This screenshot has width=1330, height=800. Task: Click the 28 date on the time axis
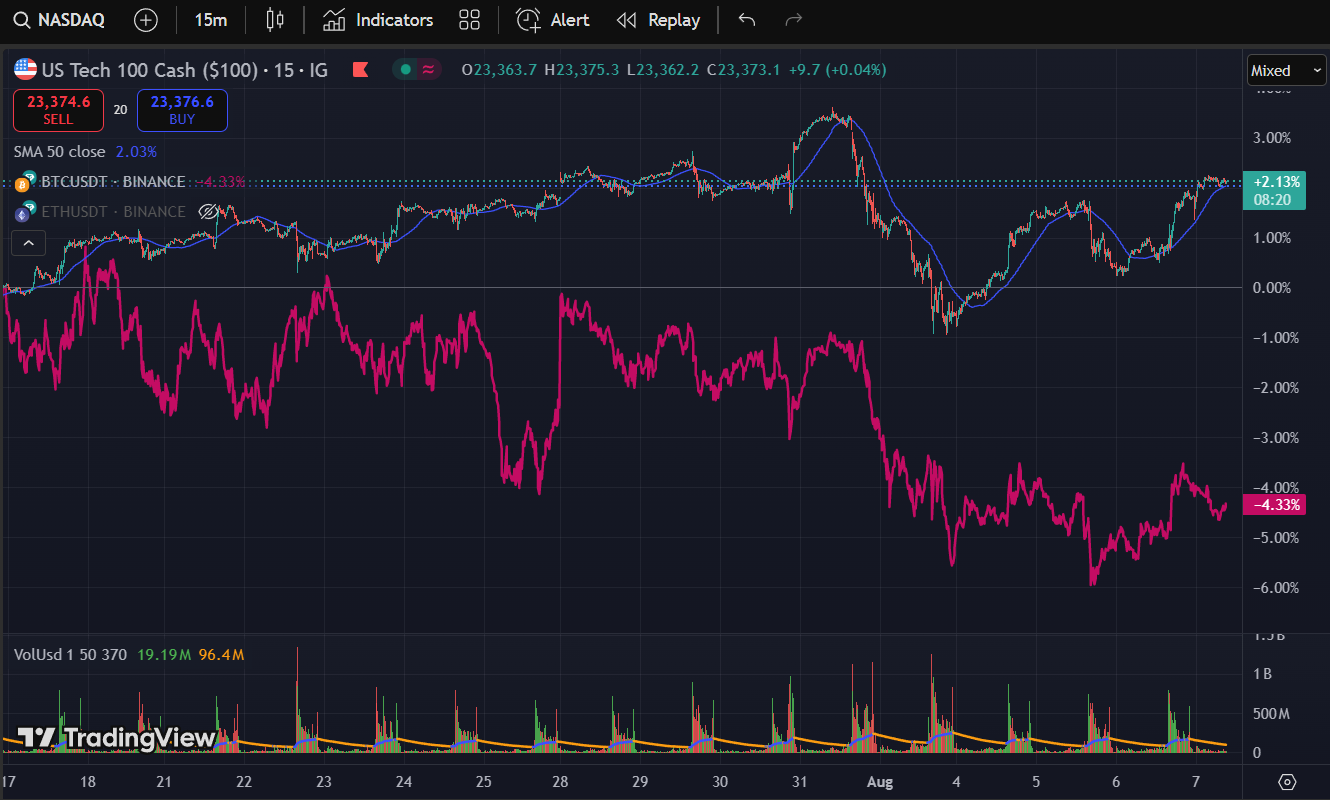[x=560, y=781]
